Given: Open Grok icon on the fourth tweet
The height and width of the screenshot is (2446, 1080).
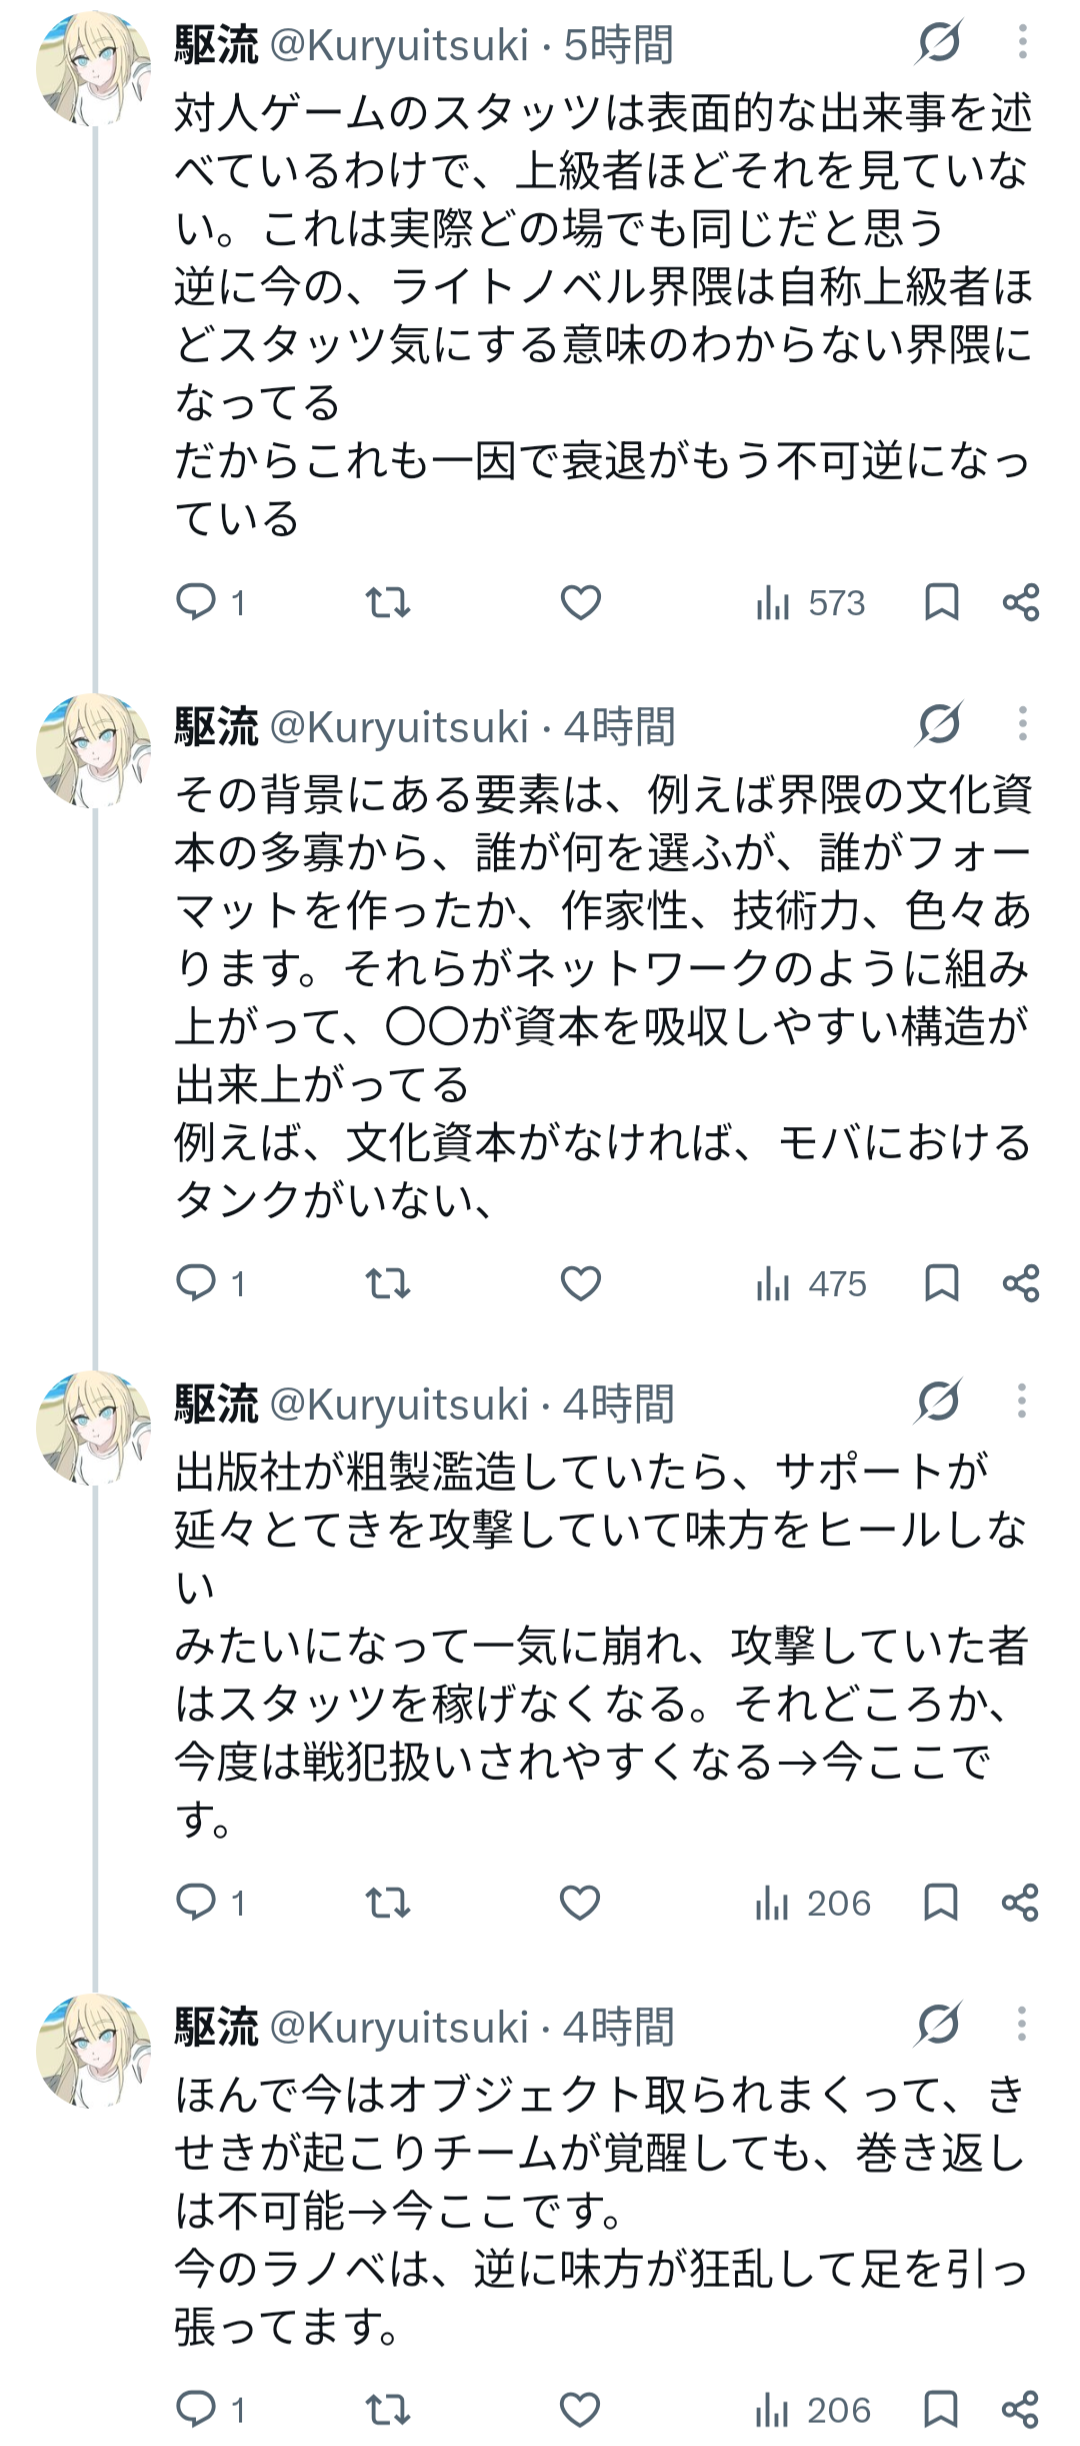Looking at the screenshot, I should pos(939,2025).
